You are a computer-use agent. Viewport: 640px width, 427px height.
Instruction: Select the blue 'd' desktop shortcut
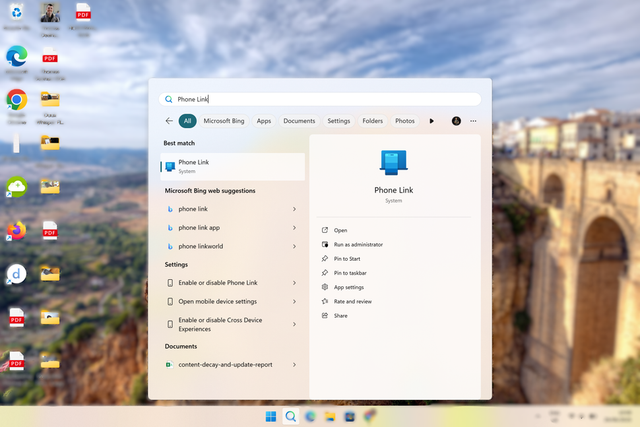(16, 274)
